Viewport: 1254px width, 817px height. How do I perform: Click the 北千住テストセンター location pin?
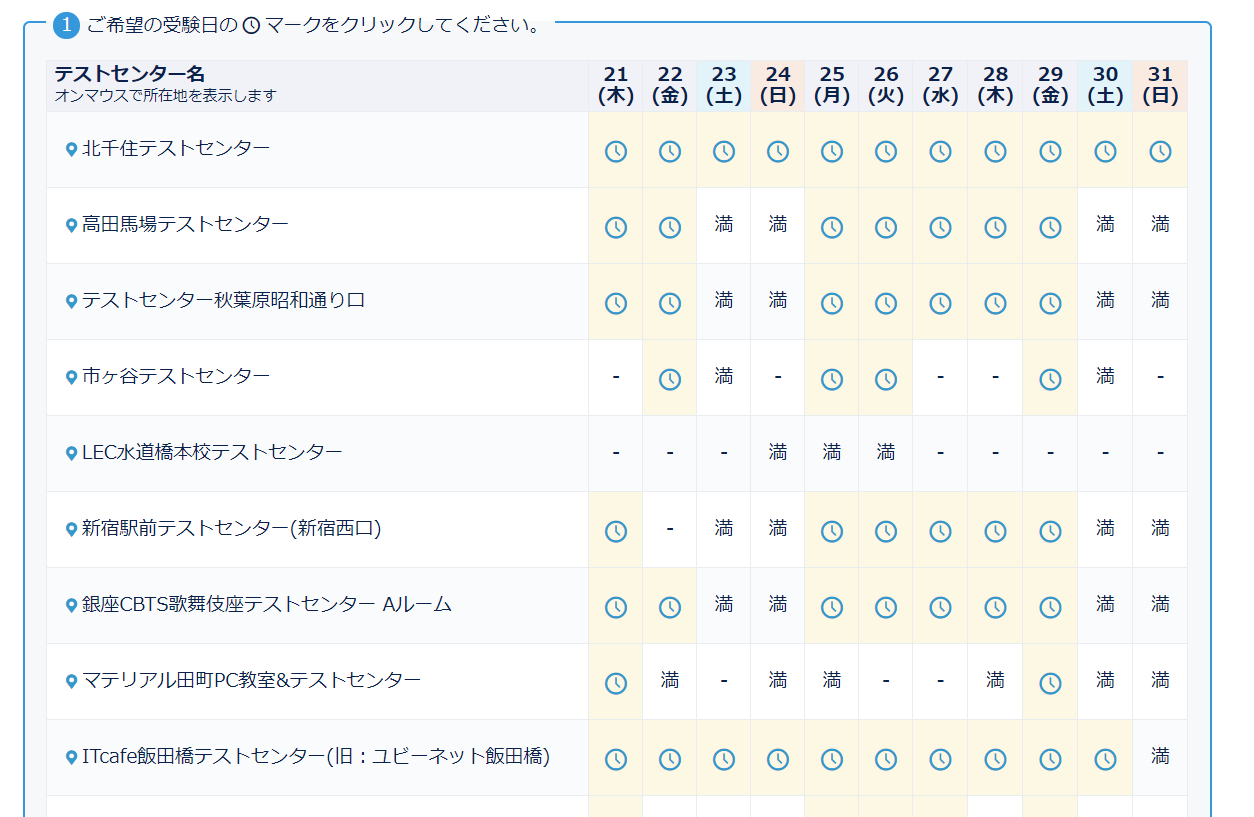[71, 149]
